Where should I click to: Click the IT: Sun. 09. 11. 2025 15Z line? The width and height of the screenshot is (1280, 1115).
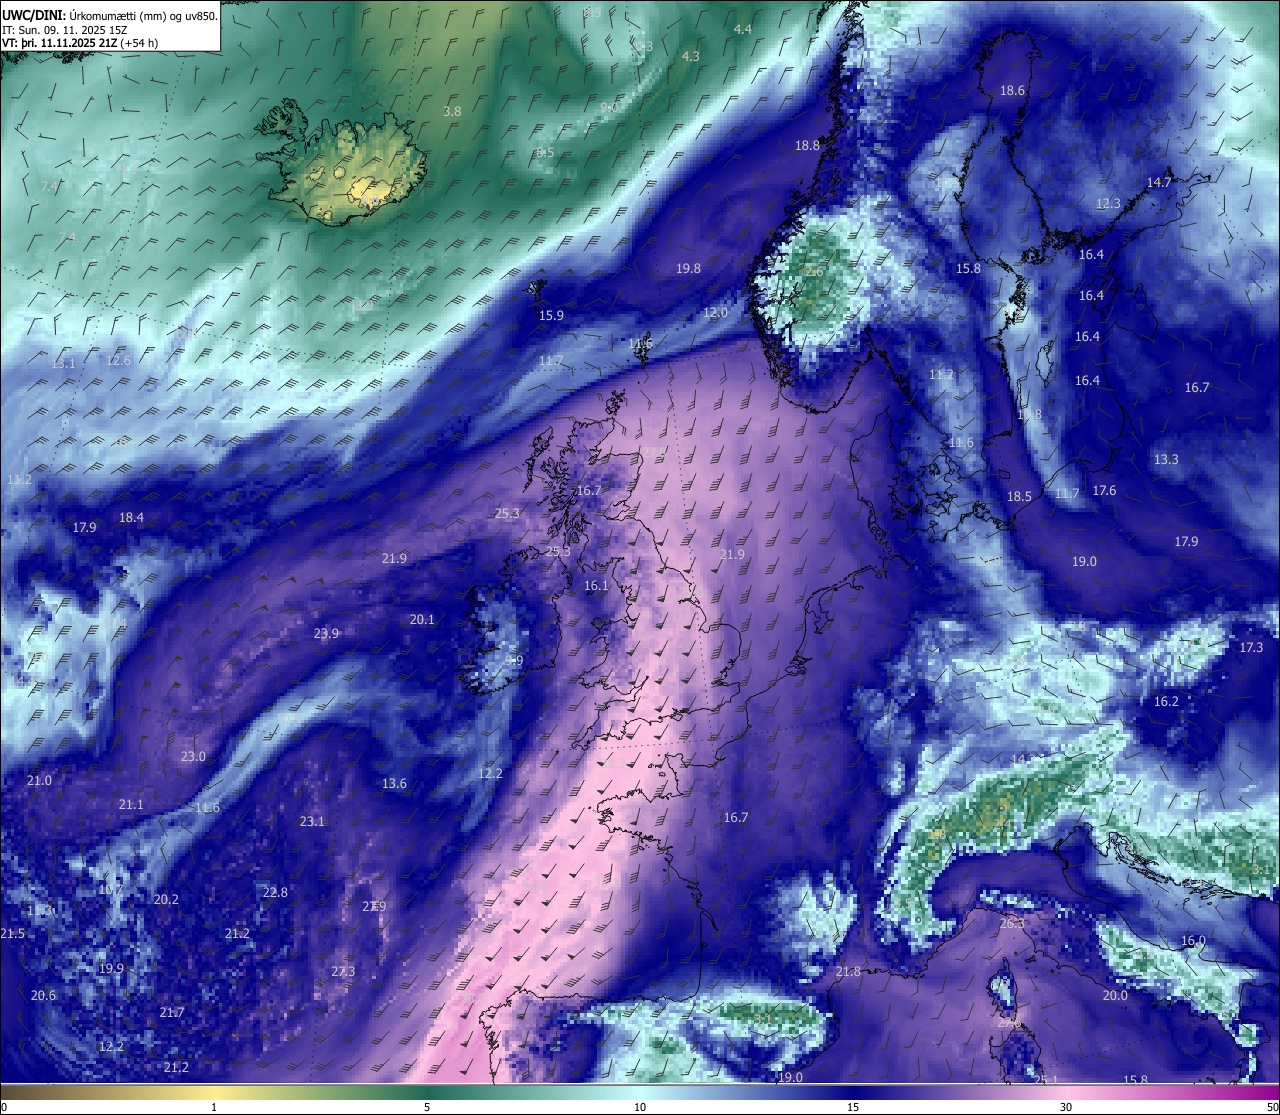pyautogui.click(x=65, y=30)
